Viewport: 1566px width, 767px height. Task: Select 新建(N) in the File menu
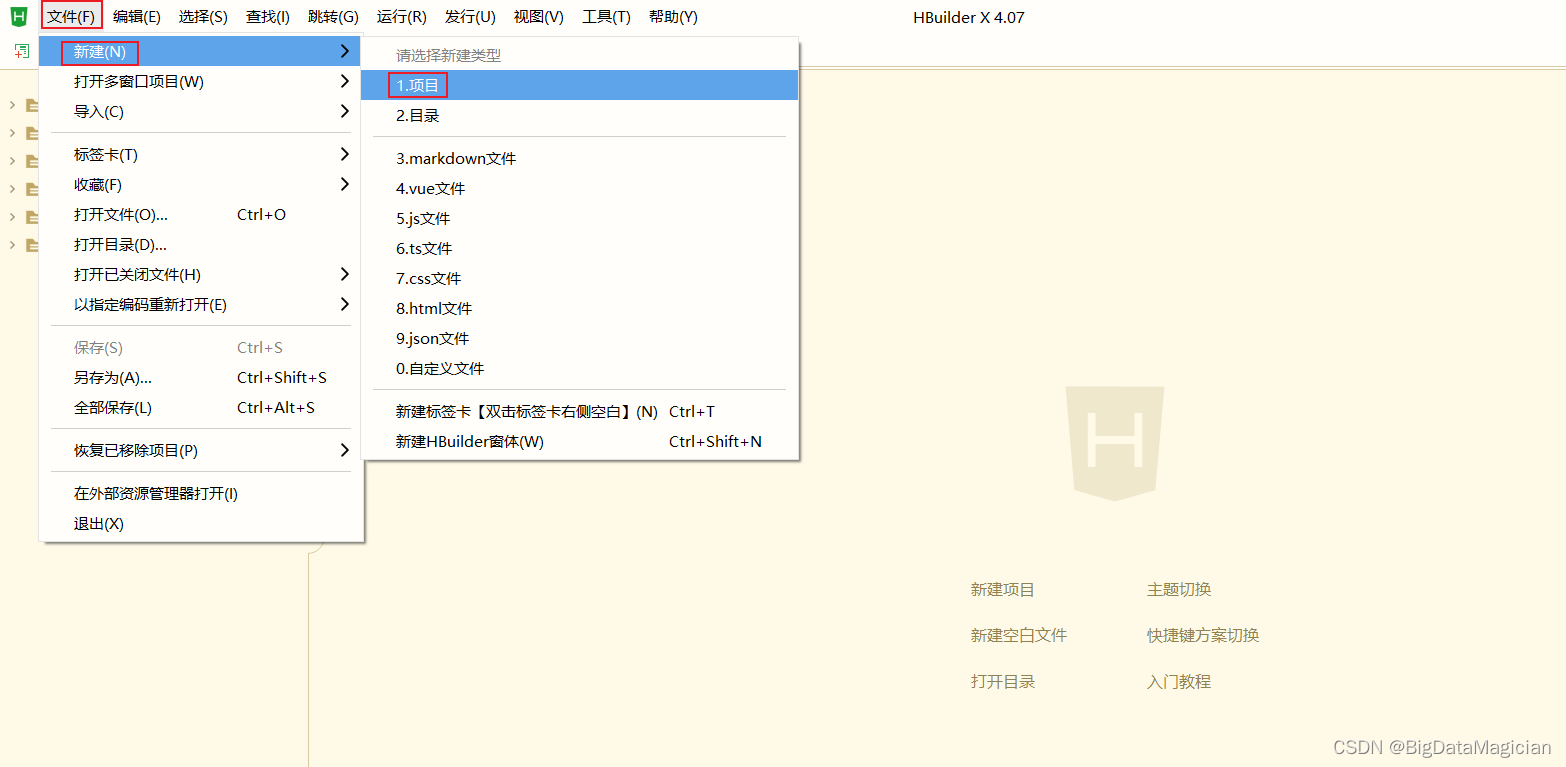pos(200,52)
